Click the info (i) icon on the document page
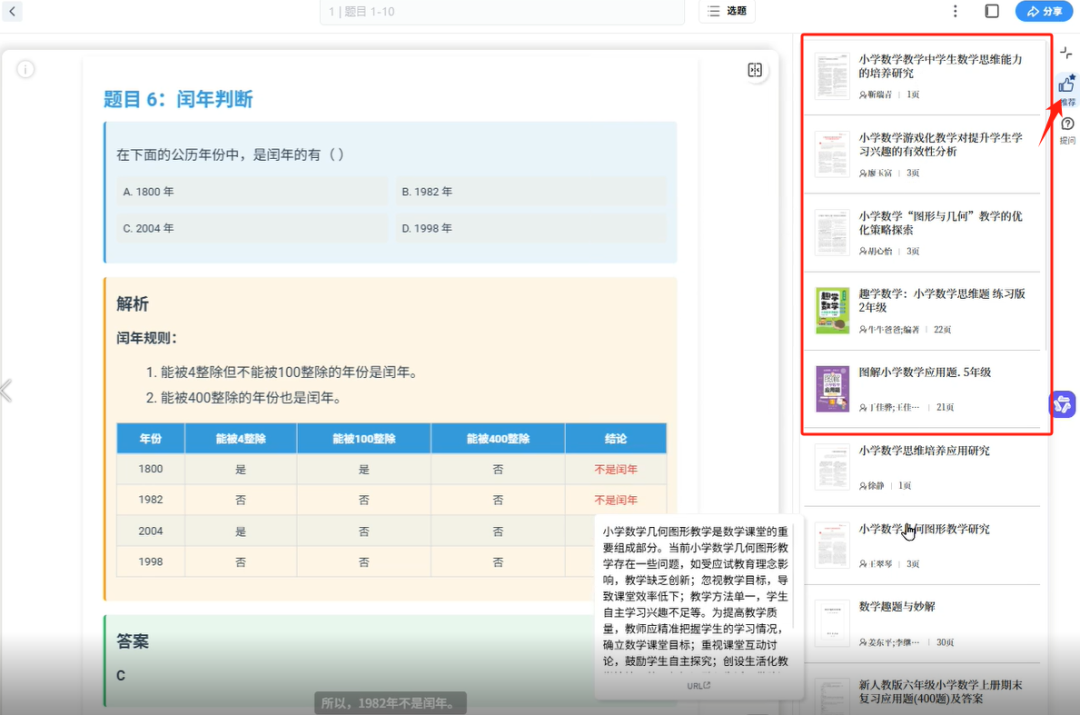Viewport: 1080px width, 715px height. click(x=25, y=69)
